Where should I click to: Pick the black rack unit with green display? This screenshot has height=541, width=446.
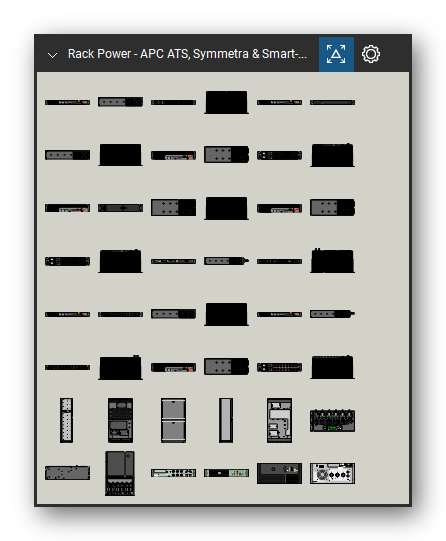[x=333, y=421]
